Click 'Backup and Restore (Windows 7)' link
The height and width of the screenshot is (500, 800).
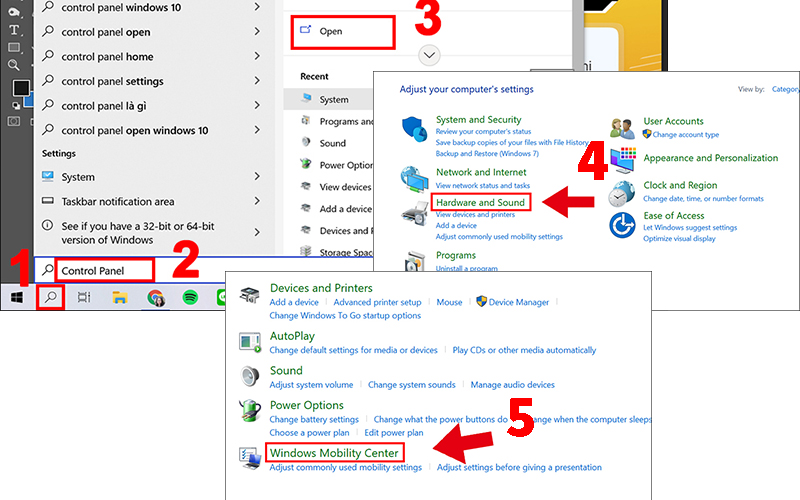487,154
